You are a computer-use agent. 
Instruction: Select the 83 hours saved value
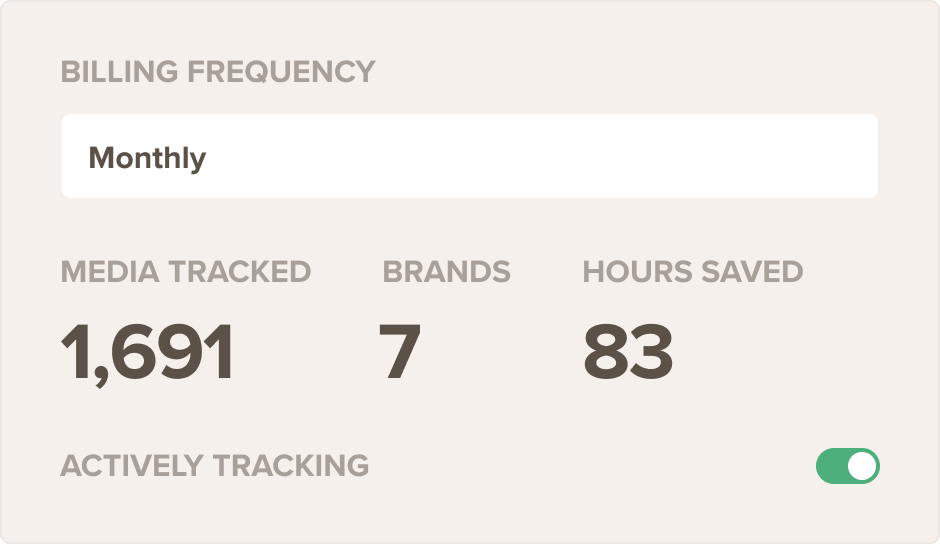[x=627, y=353]
